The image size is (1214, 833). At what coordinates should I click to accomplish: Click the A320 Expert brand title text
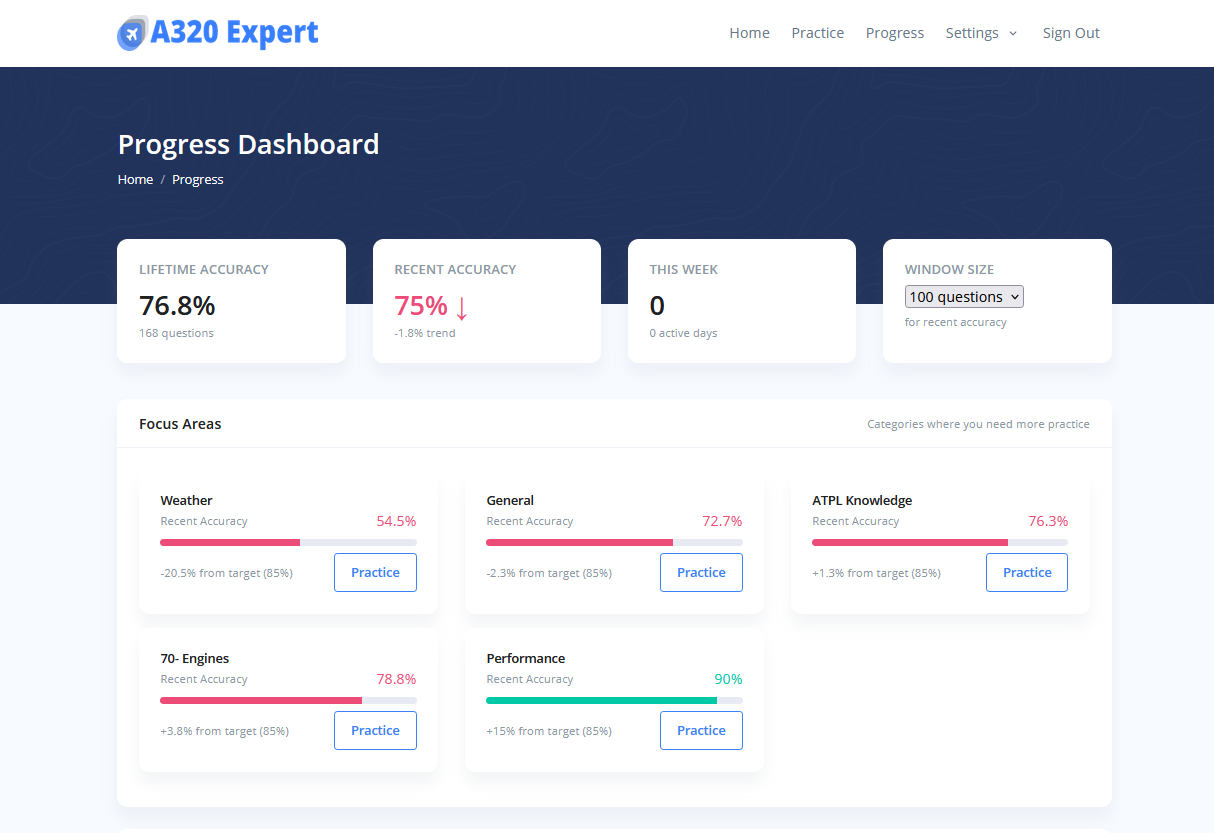[234, 33]
